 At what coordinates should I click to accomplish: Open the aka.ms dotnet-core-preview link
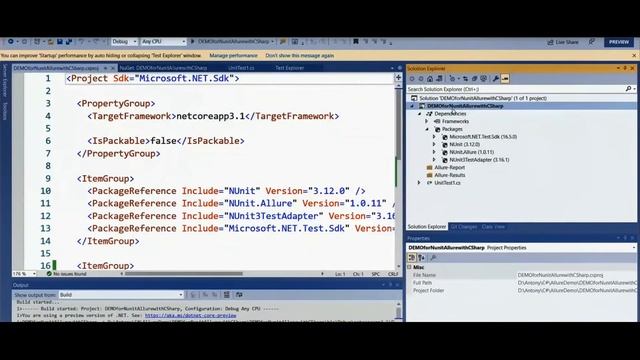[x=191, y=316]
